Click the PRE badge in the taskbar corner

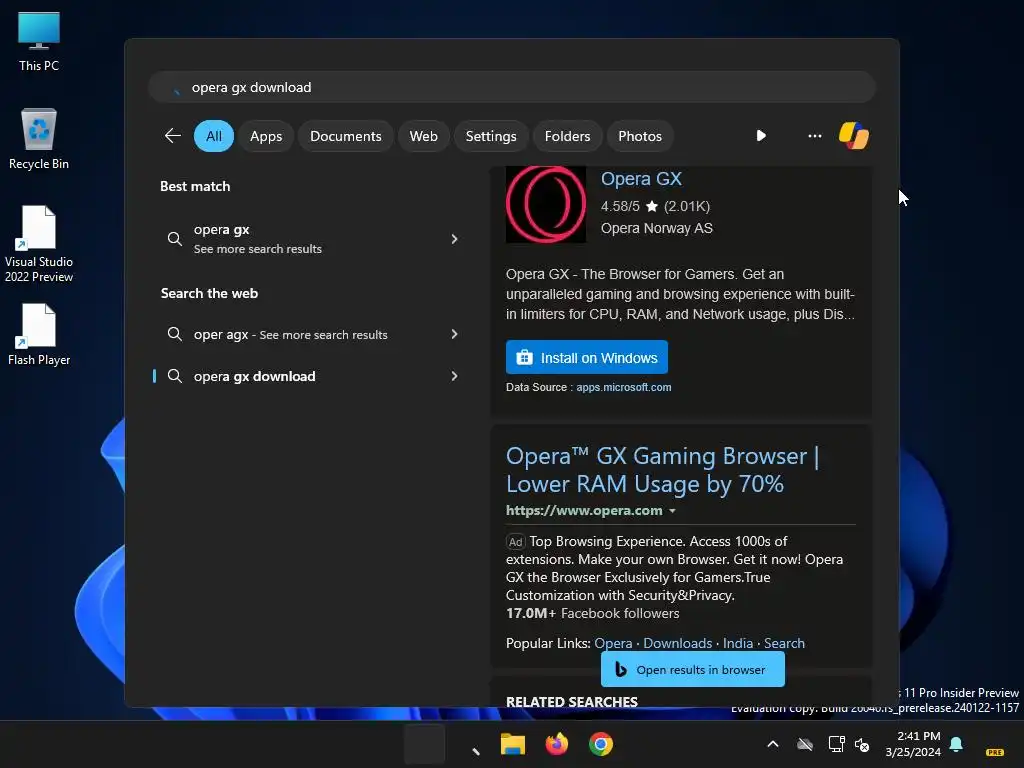tap(995, 752)
